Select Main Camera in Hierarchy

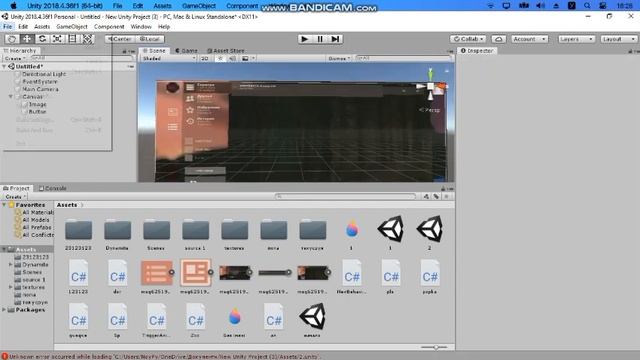click(x=40, y=89)
